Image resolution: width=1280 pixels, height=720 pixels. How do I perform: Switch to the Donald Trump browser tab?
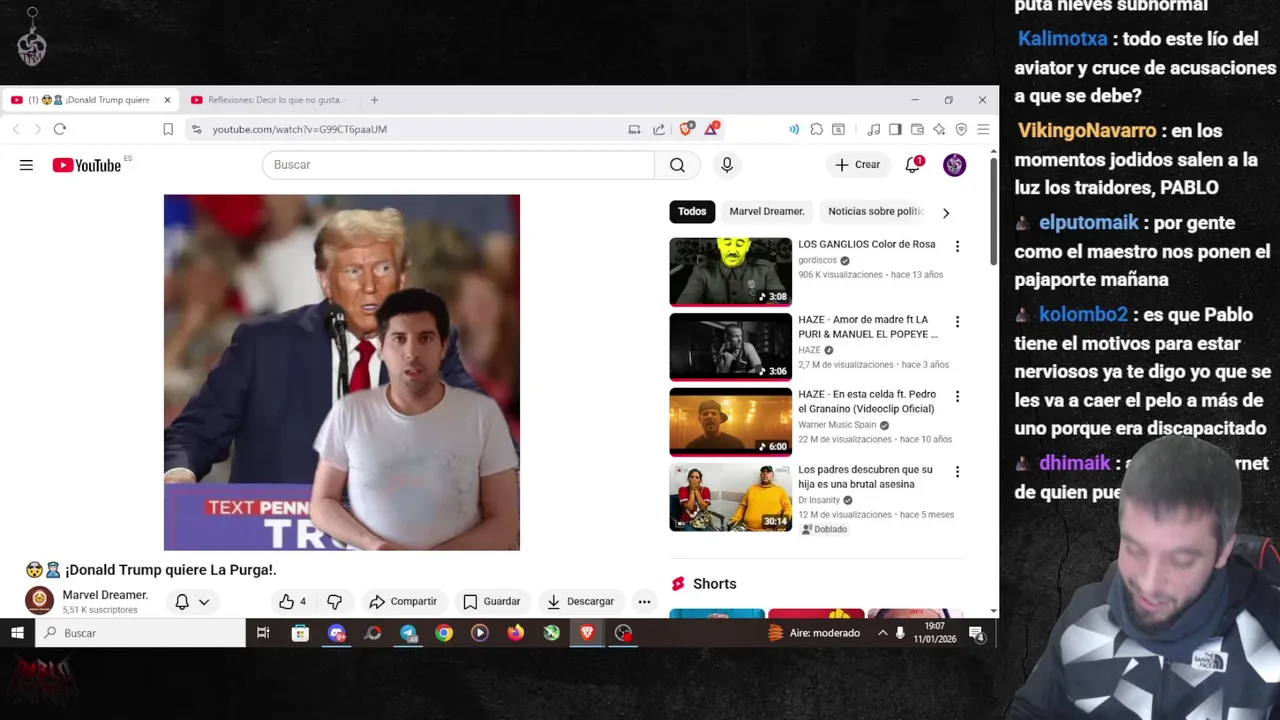click(x=92, y=100)
